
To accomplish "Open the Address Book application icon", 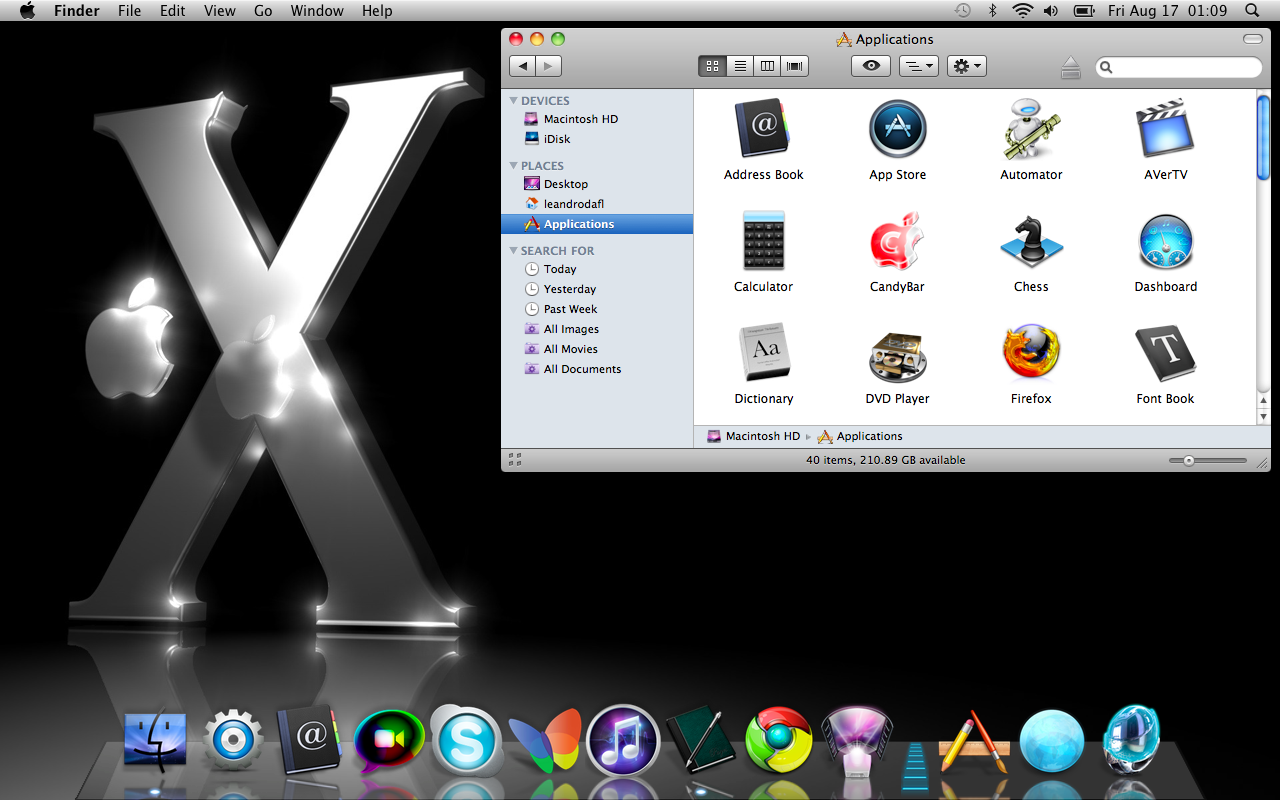I will (763, 130).
